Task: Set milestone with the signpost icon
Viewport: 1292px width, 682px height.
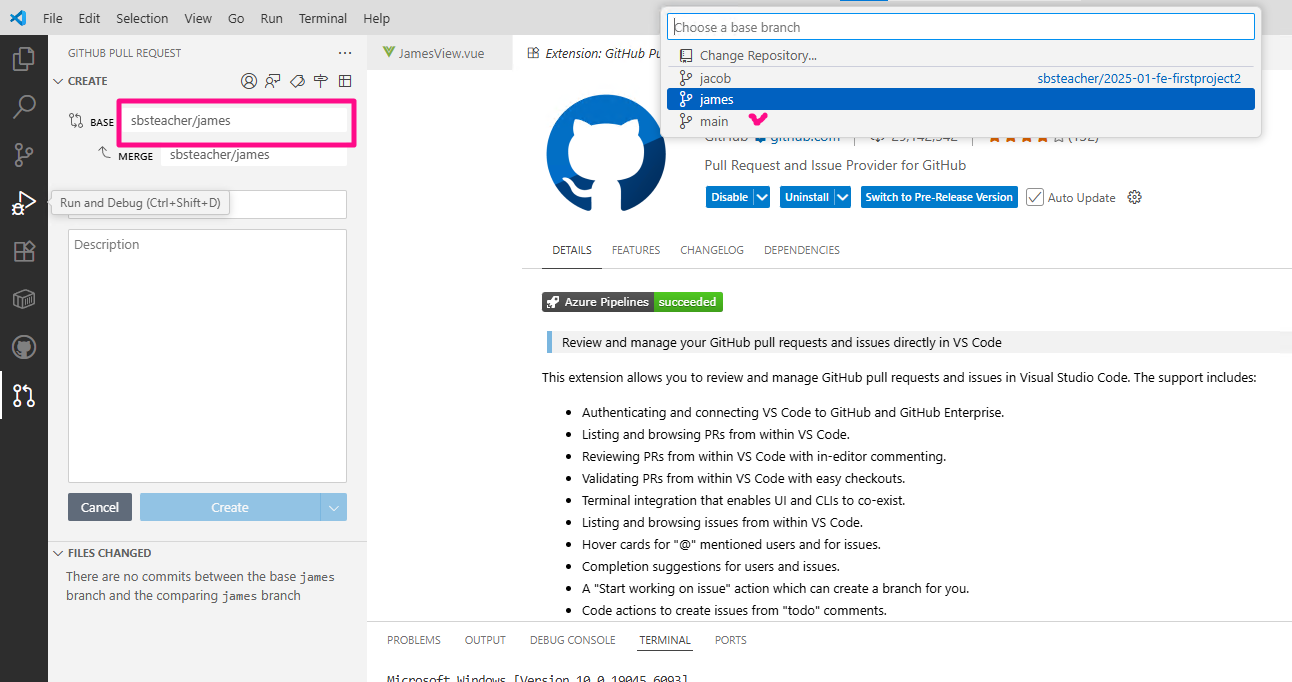Action: 321,81
